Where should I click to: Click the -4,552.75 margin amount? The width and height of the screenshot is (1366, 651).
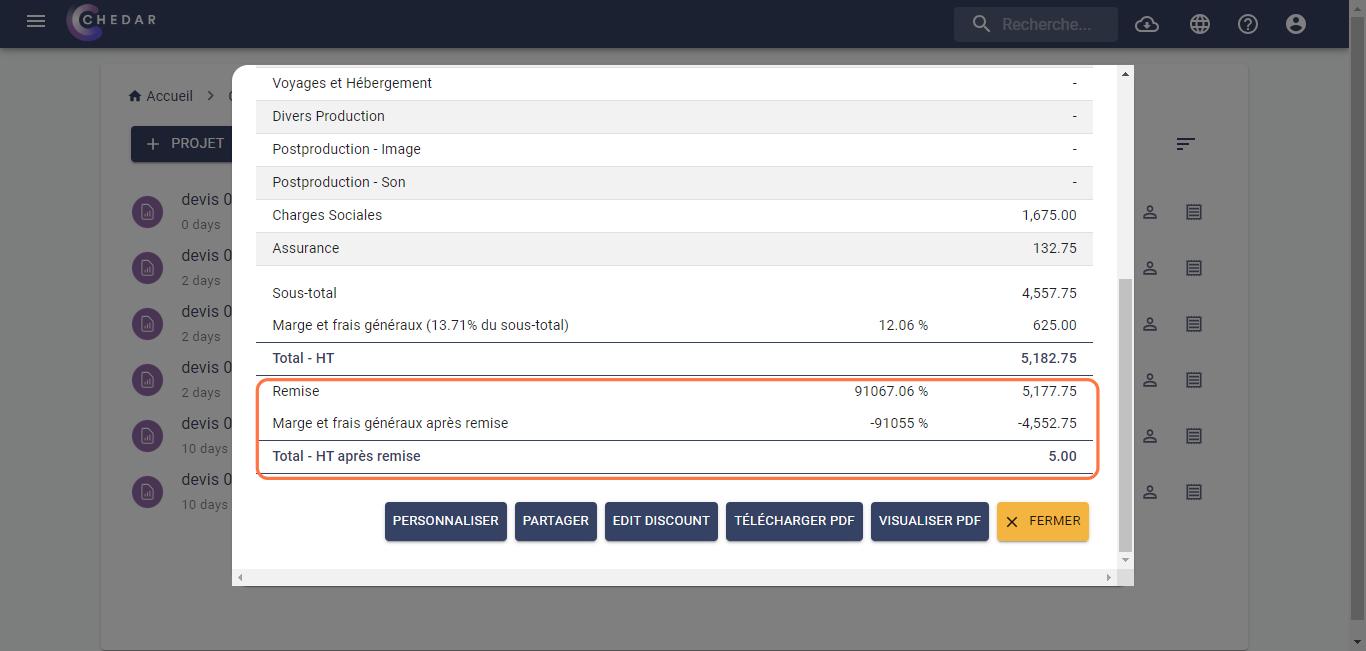click(x=1047, y=423)
